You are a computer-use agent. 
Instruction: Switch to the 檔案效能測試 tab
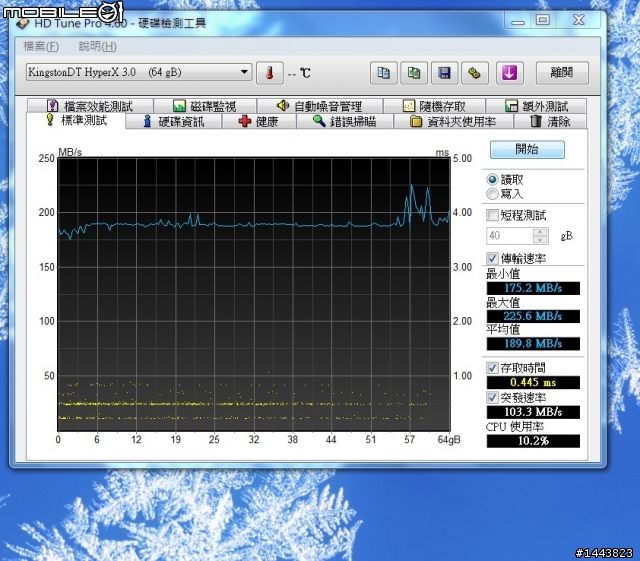point(90,106)
